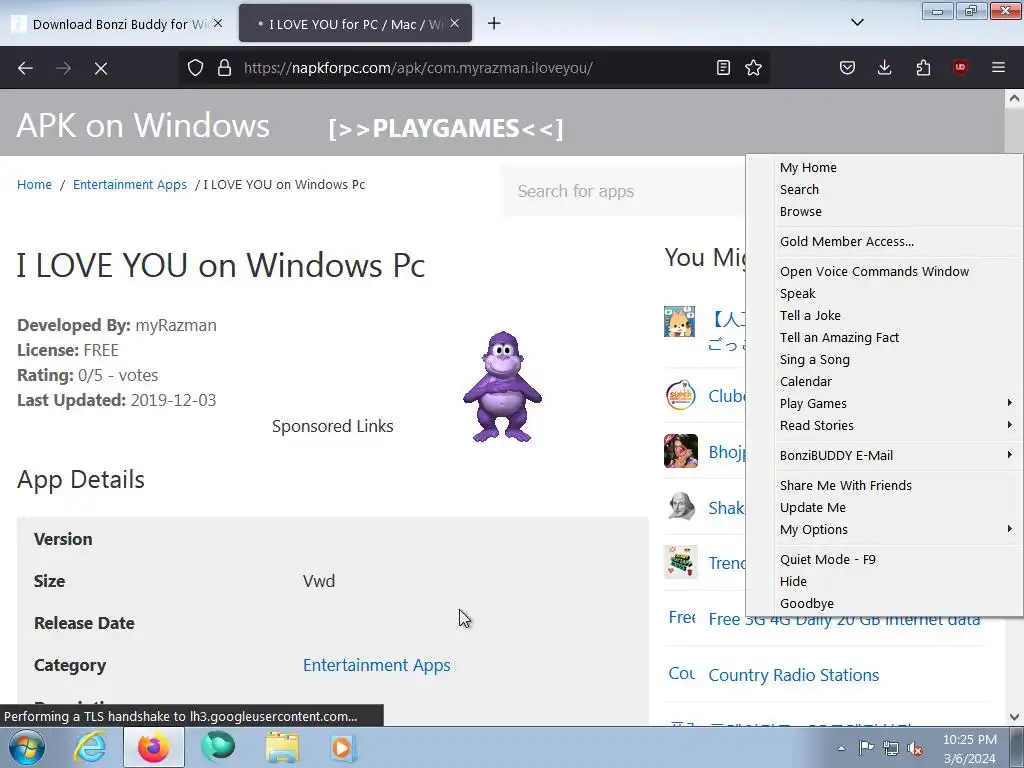The width and height of the screenshot is (1024, 768).
Task: Switch to the Download Bonzi Buddy tab
Action: click(x=120, y=24)
